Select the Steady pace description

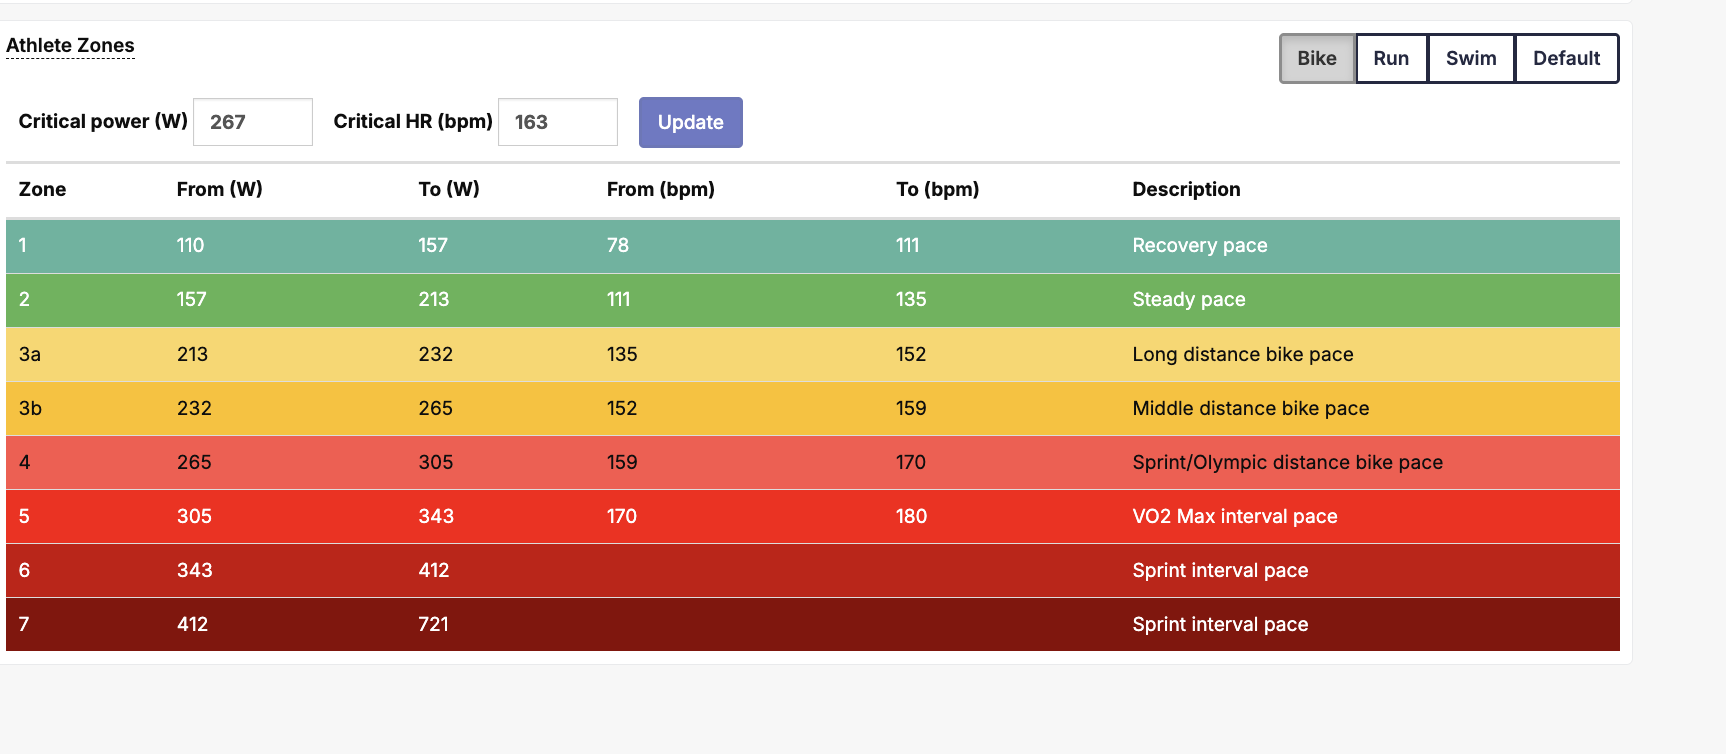[1189, 299]
